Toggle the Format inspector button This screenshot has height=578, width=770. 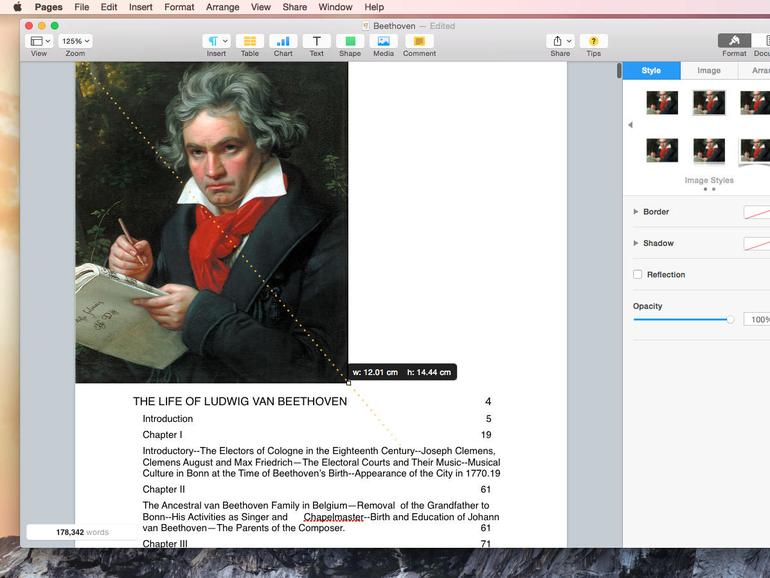point(734,40)
